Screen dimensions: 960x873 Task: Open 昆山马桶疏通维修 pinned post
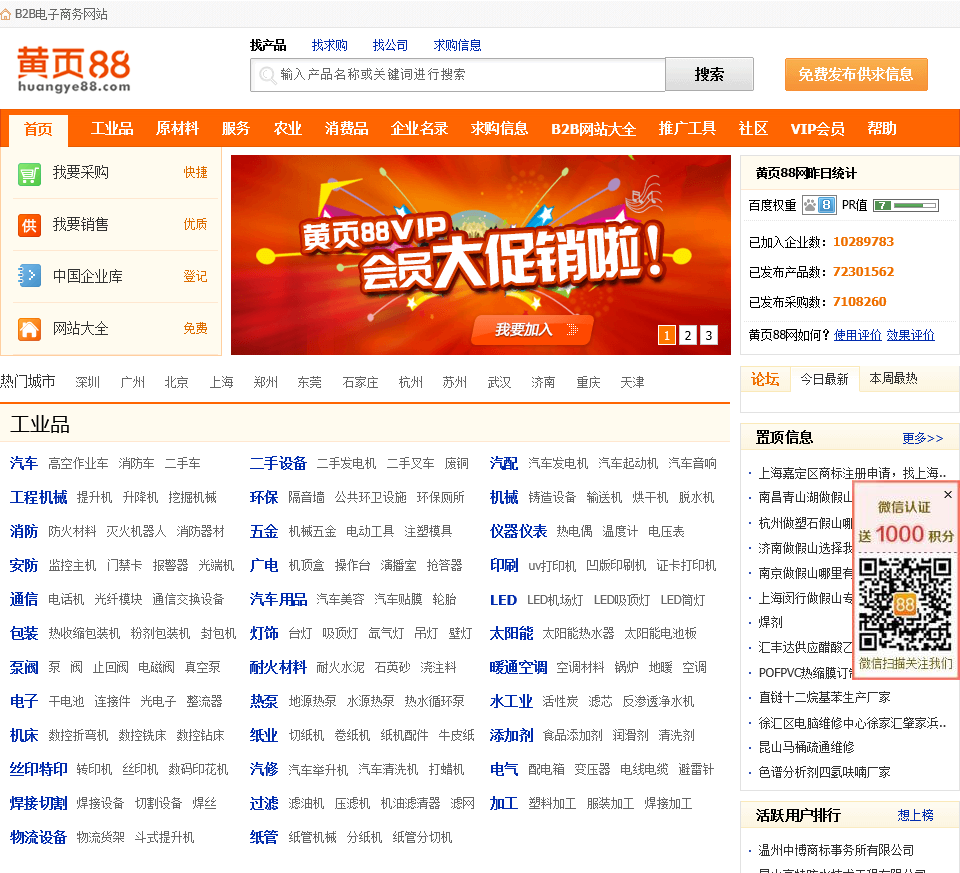click(806, 747)
